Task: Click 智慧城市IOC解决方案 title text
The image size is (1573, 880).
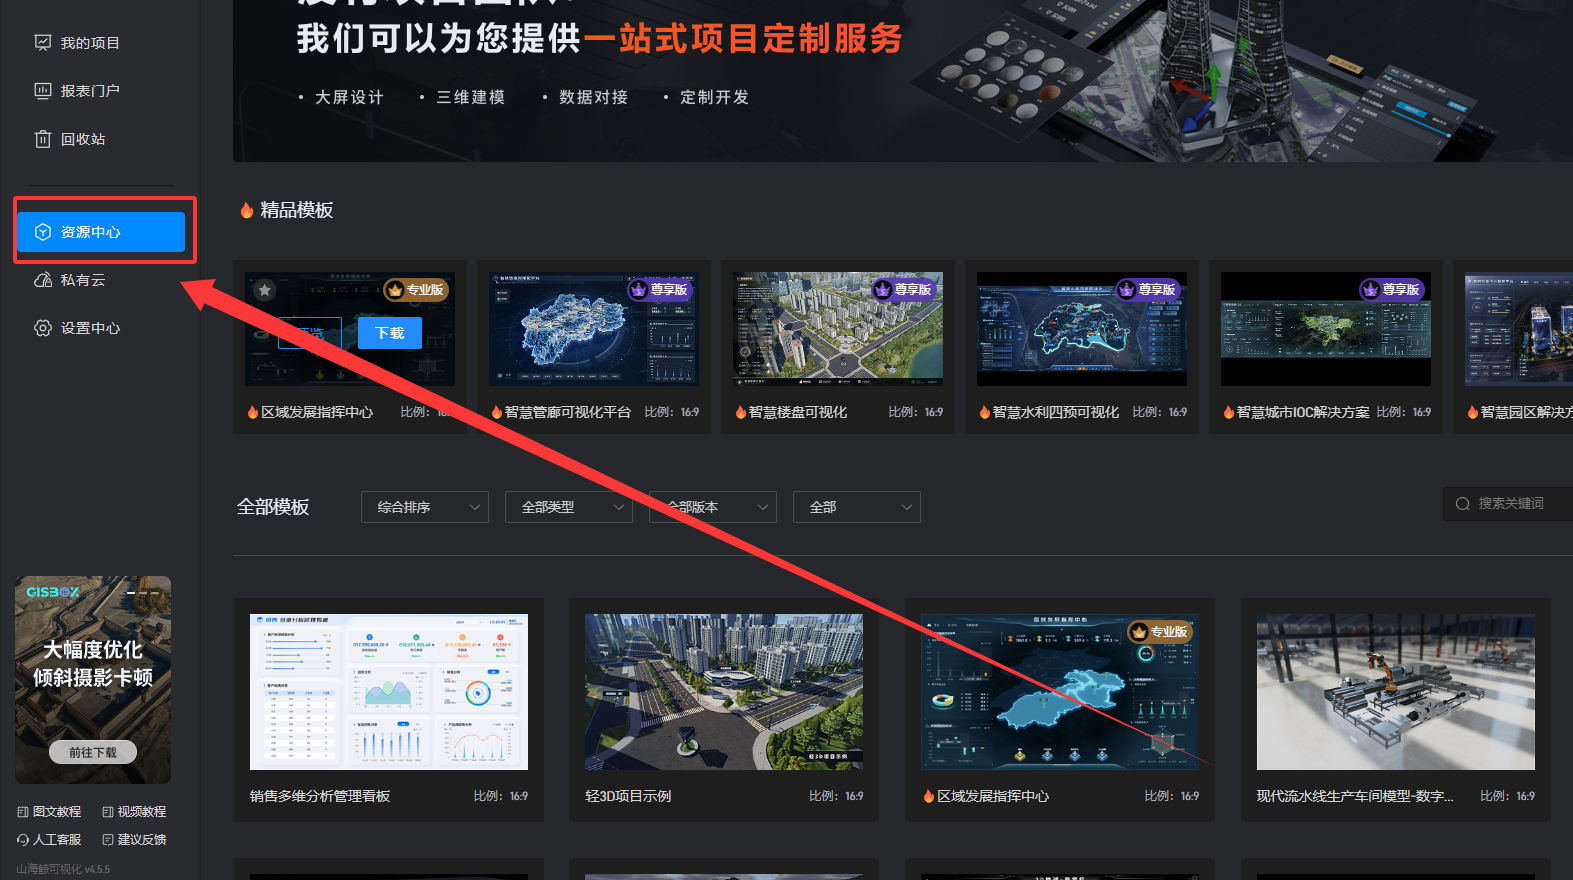Action: (1303, 412)
